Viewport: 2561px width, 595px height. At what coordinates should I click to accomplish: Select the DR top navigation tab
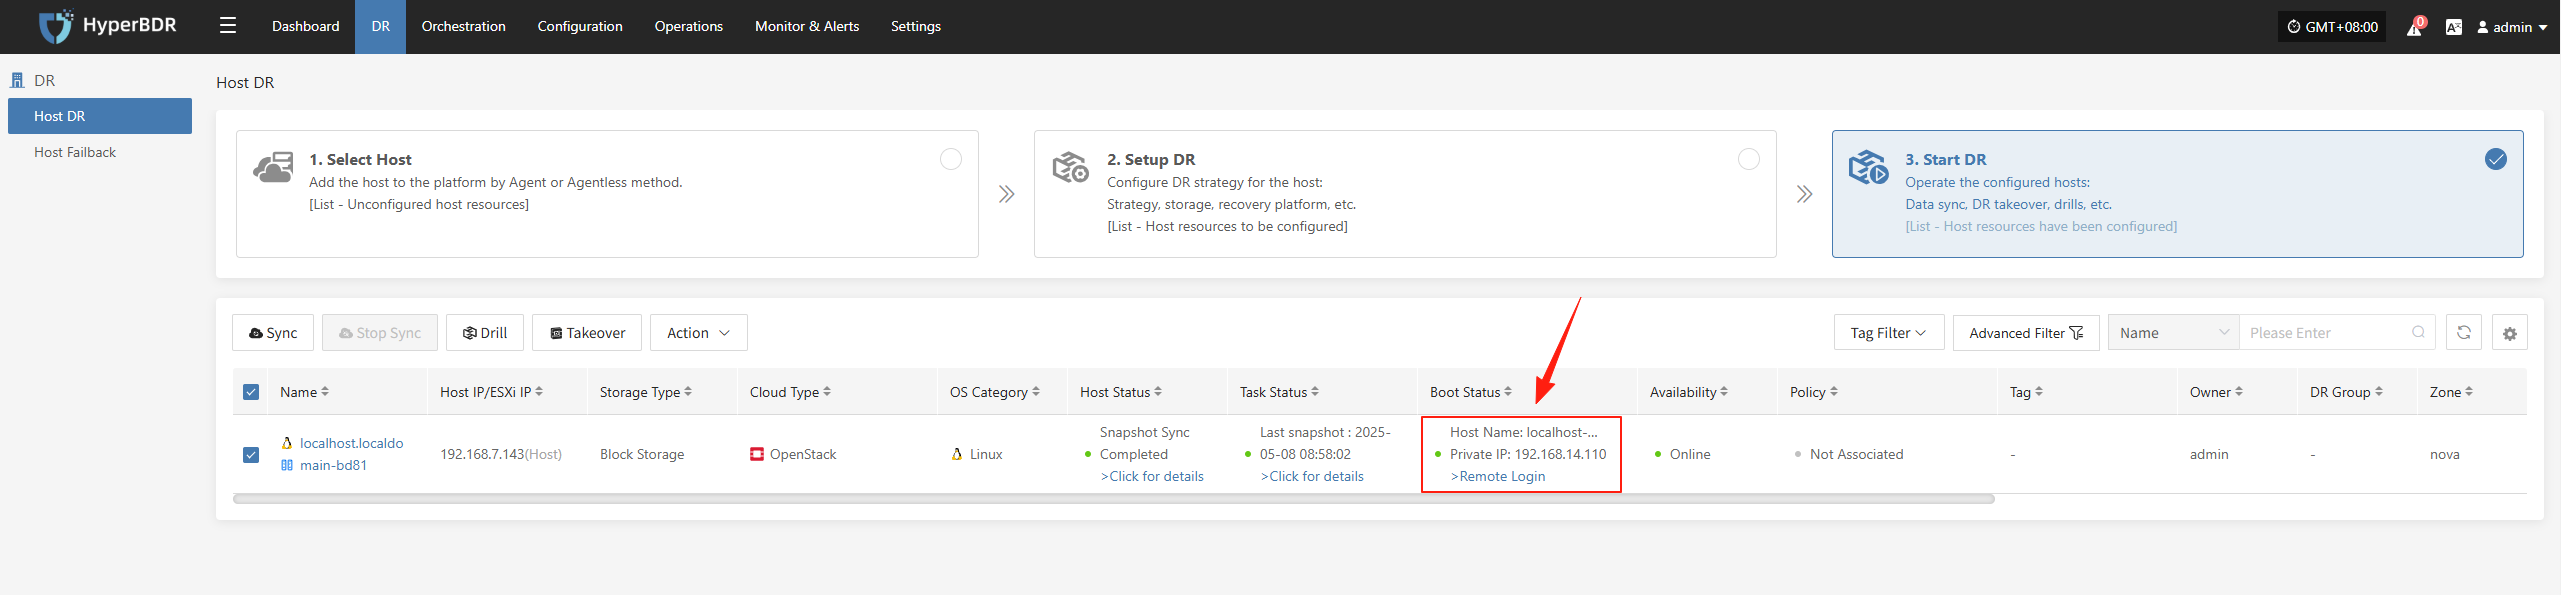(x=381, y=26)
